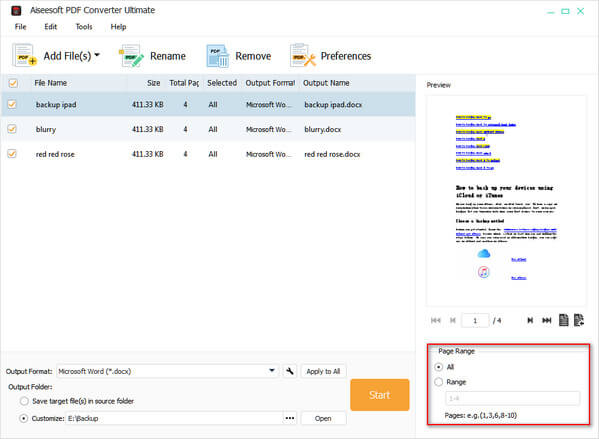The image size is (599, 439).
Task: Select the Range radio button
Action: click(439, 382)
